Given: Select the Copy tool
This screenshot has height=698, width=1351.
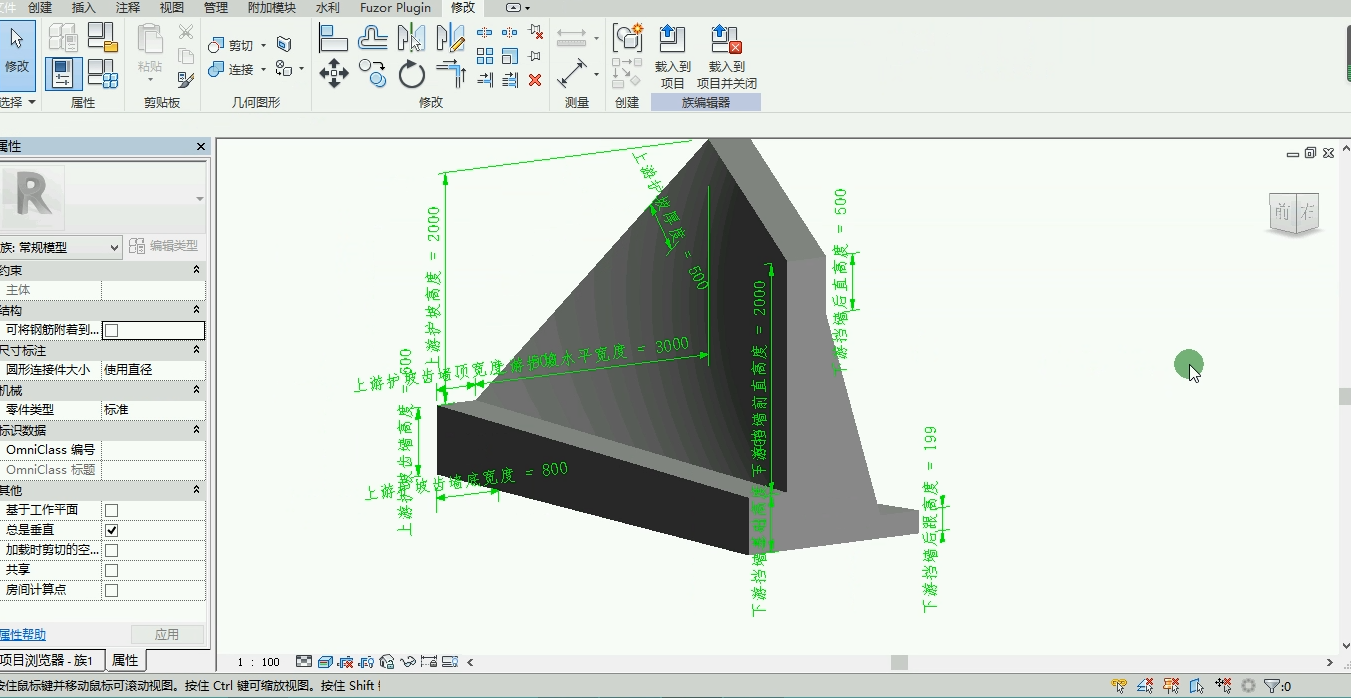Looking at the screenshot, I should 372,73.
